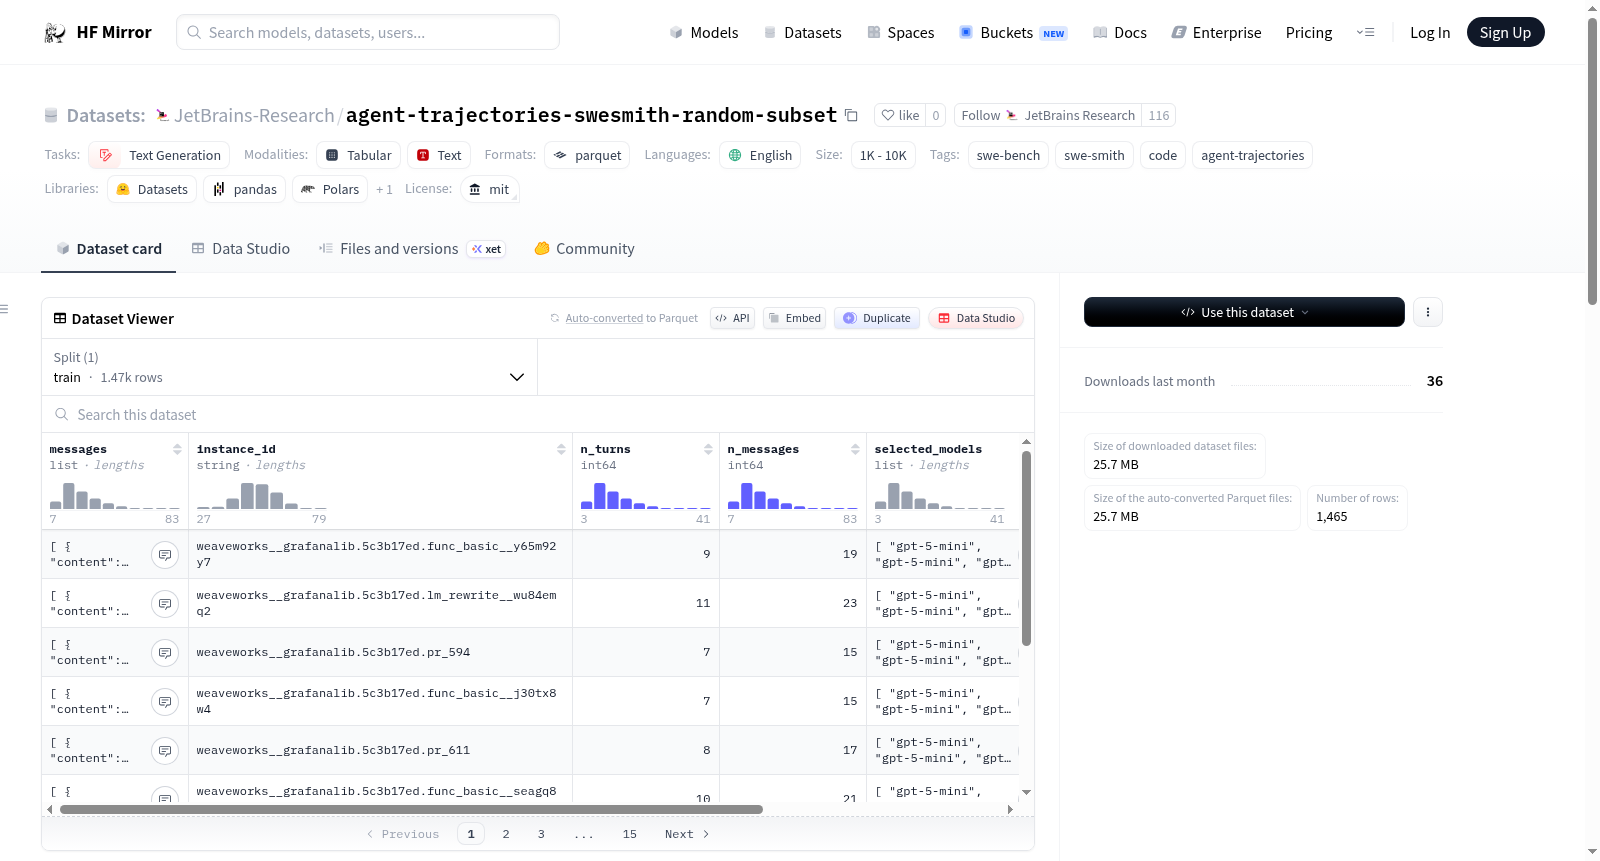Switch to Files and versions tab

coord(411,249)
